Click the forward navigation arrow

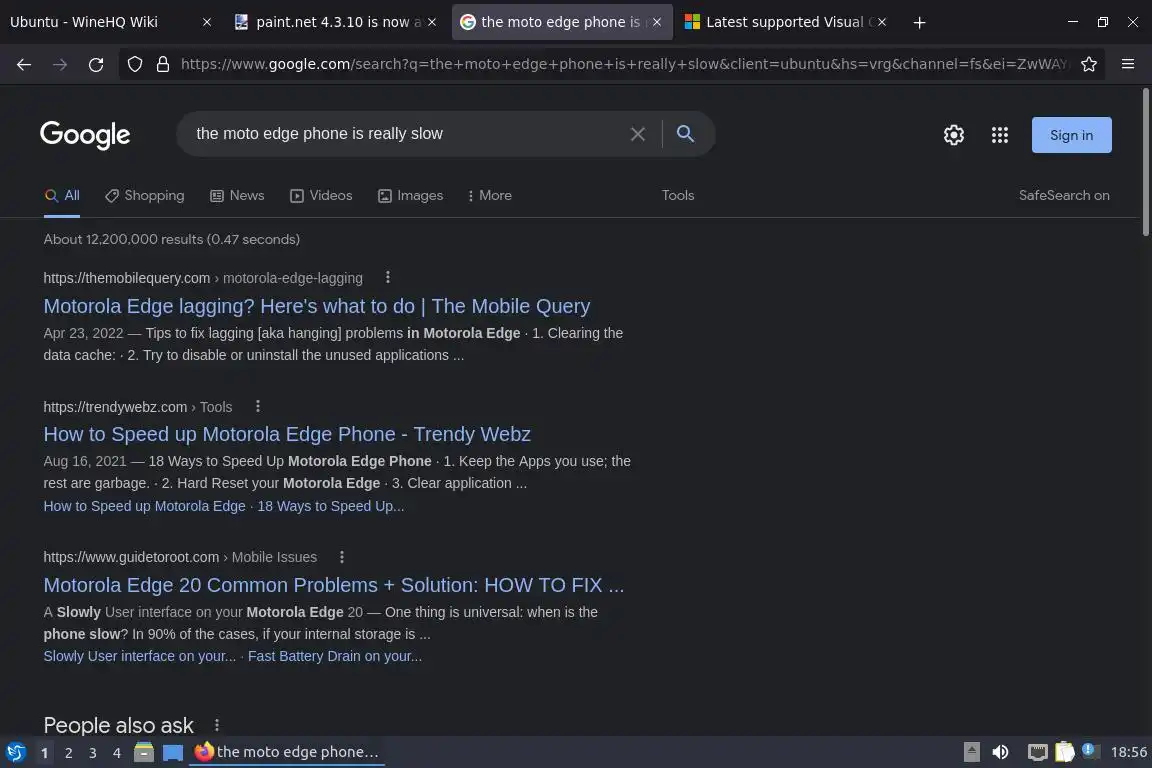coord(60,65)
